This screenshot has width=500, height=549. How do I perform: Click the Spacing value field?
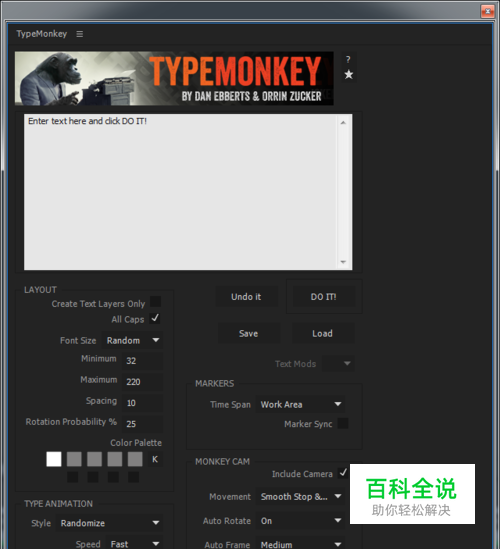tap(143, 403)
